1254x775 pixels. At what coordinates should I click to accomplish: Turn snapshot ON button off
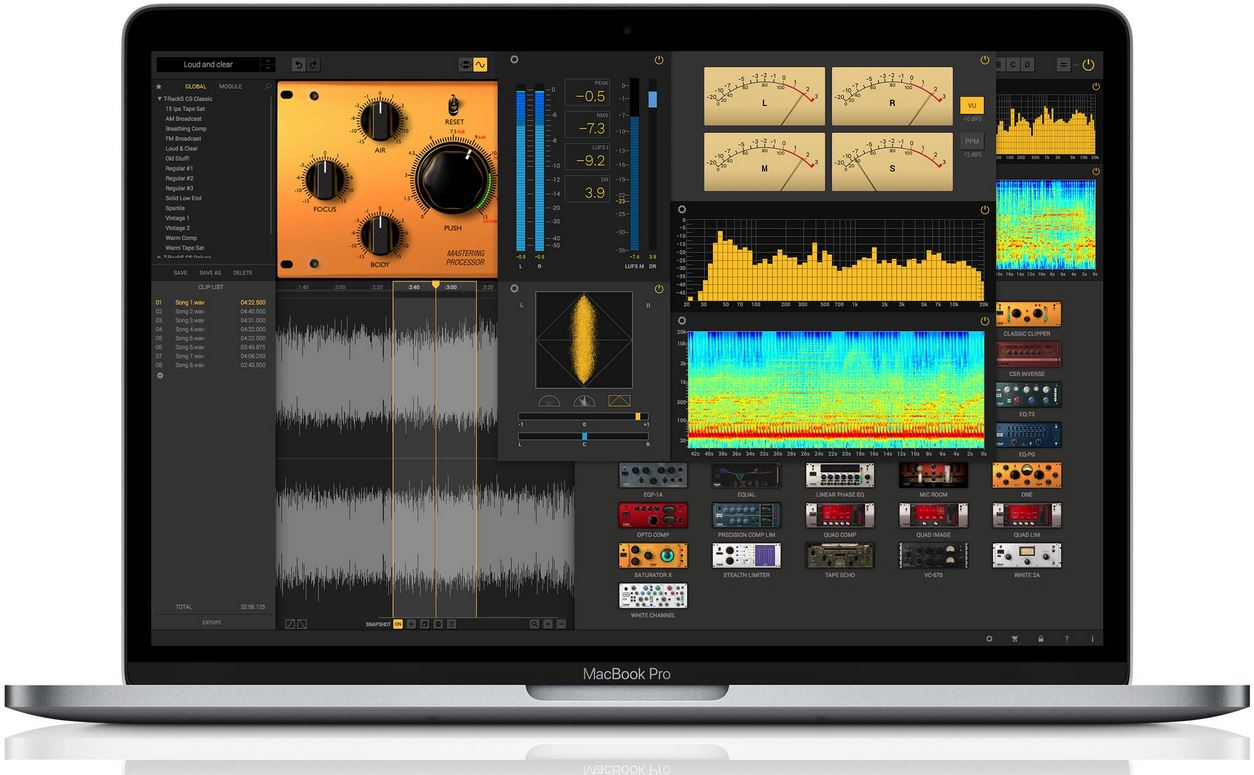398,623
